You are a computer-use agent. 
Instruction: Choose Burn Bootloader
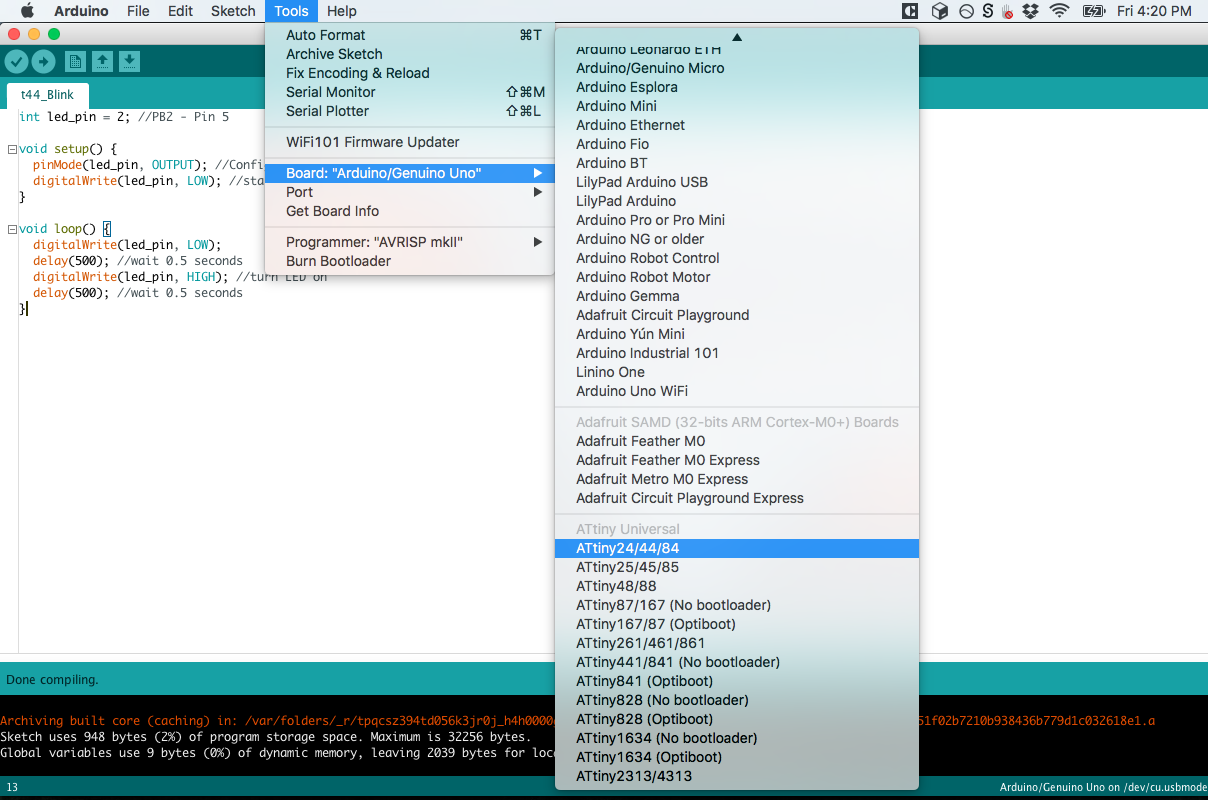pyautogui.click(x=410, y=261)
